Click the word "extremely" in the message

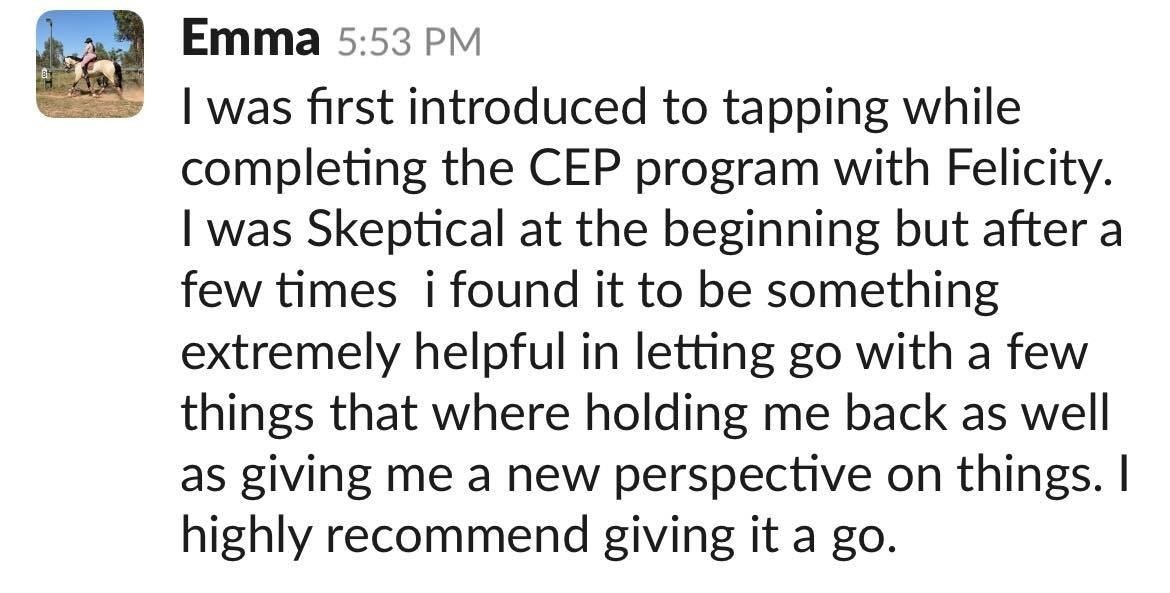tap(291, 353)
